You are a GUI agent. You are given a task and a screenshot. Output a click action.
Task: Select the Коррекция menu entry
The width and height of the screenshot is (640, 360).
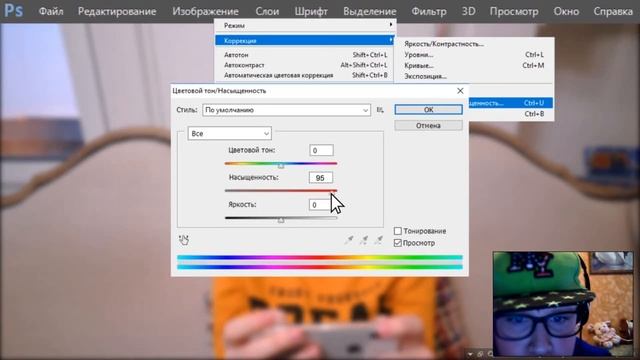[304, 40]
